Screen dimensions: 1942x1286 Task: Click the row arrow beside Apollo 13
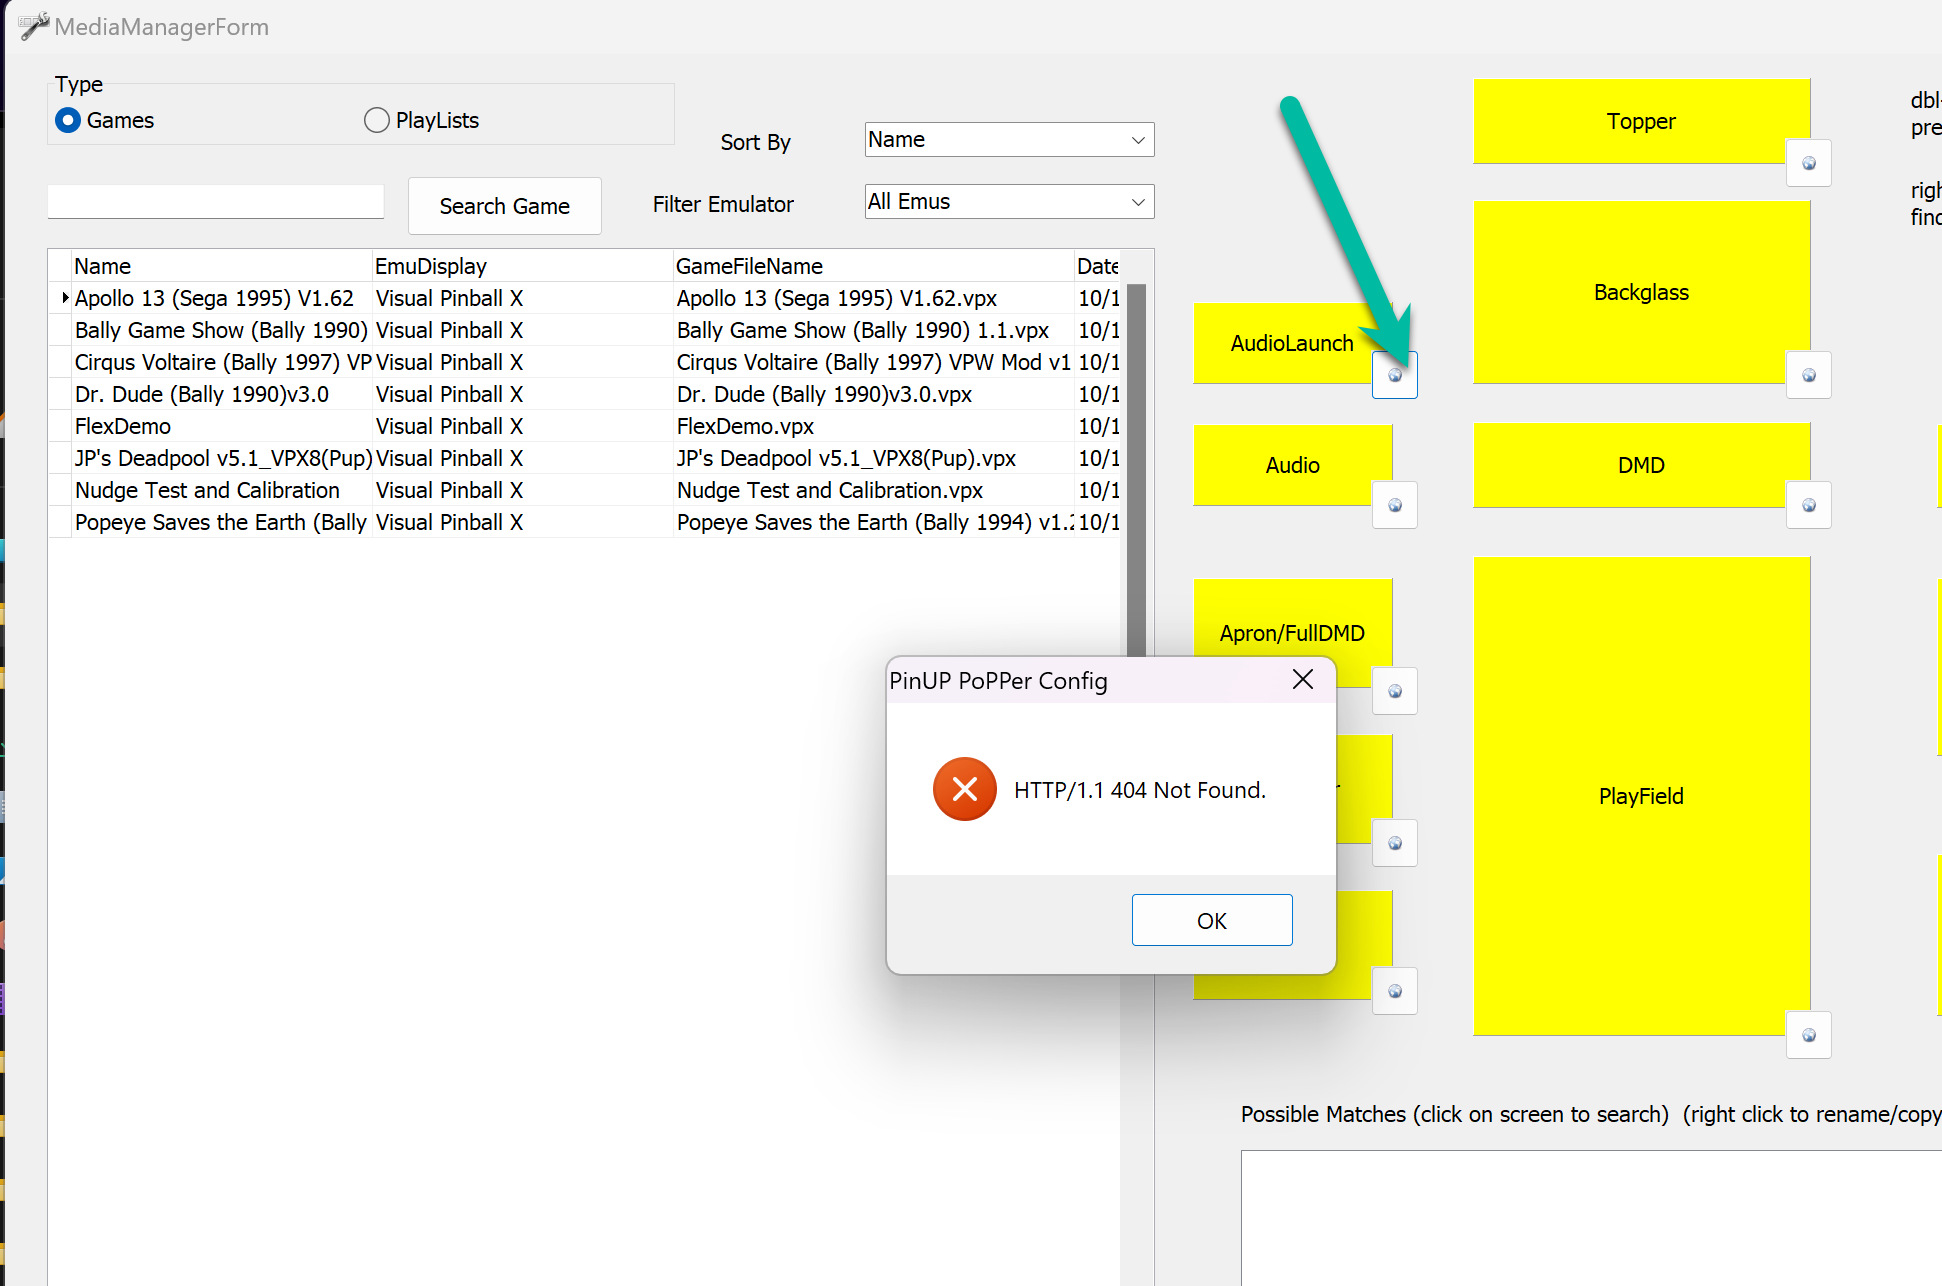[x=64, y=298]
